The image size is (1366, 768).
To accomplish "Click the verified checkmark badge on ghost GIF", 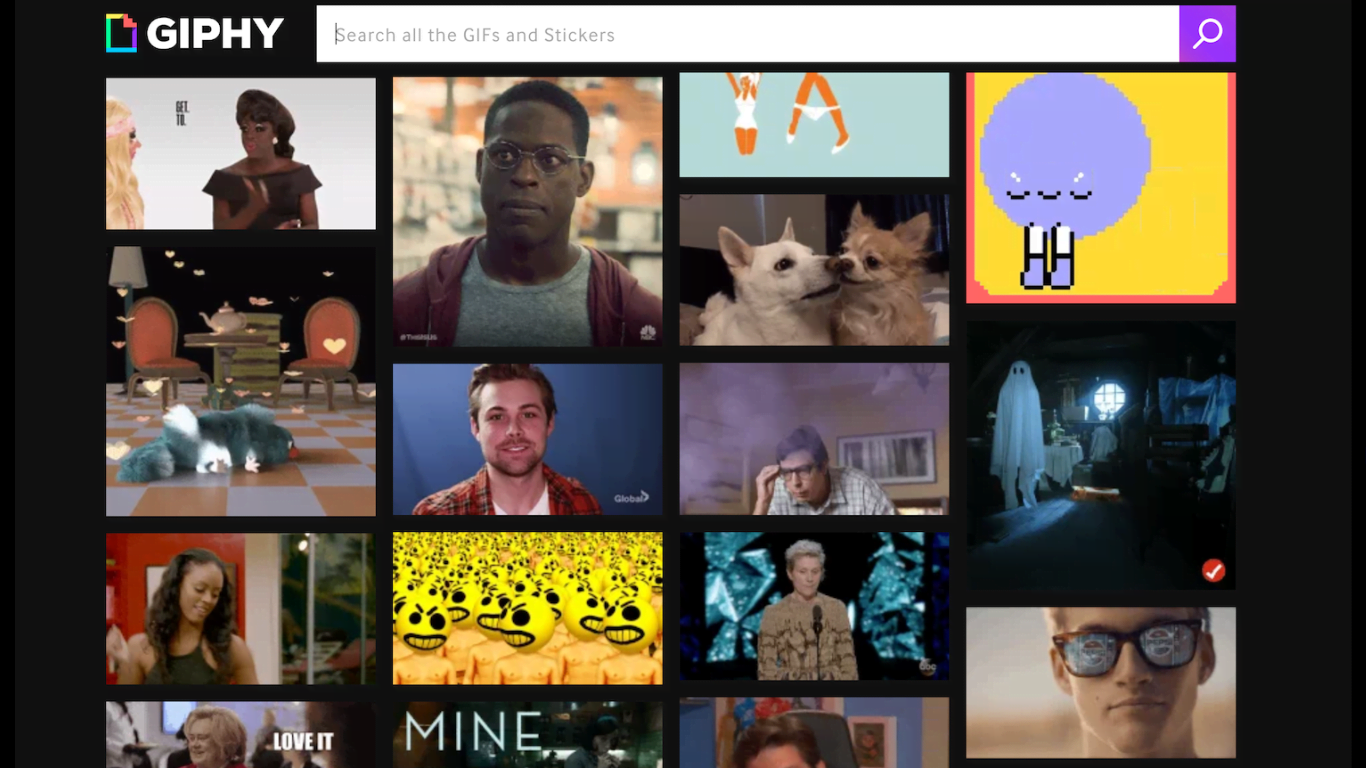I will pyautogui.click(x=1213, y=571).
